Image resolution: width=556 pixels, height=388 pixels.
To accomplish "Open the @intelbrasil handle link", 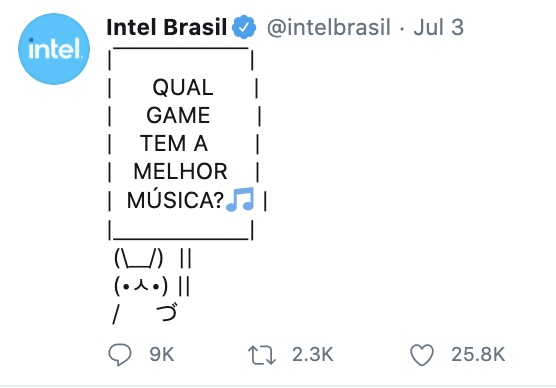I will click(329, 27).
